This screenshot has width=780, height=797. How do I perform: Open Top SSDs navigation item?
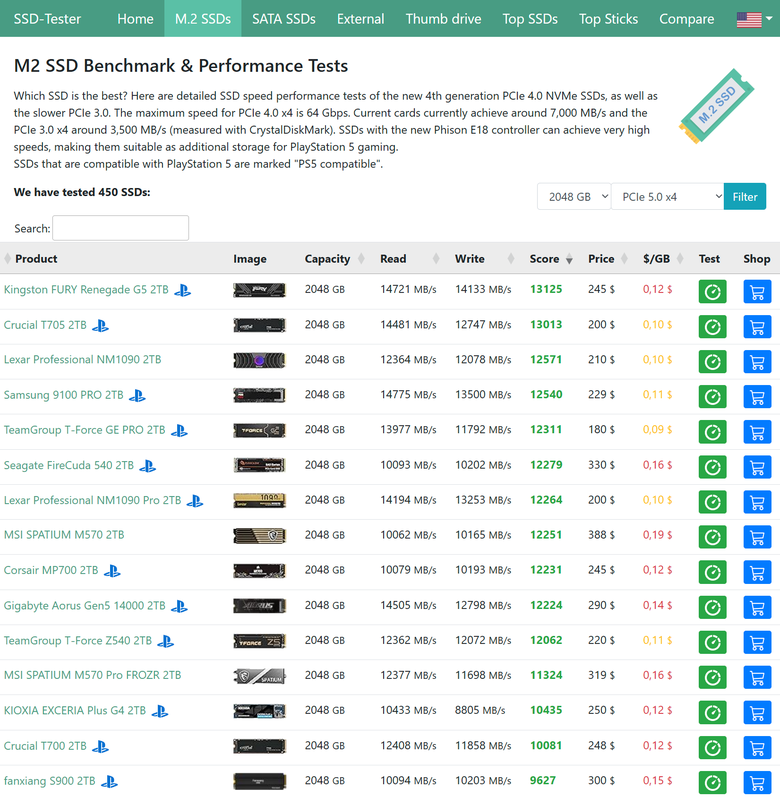pos(530,19)
